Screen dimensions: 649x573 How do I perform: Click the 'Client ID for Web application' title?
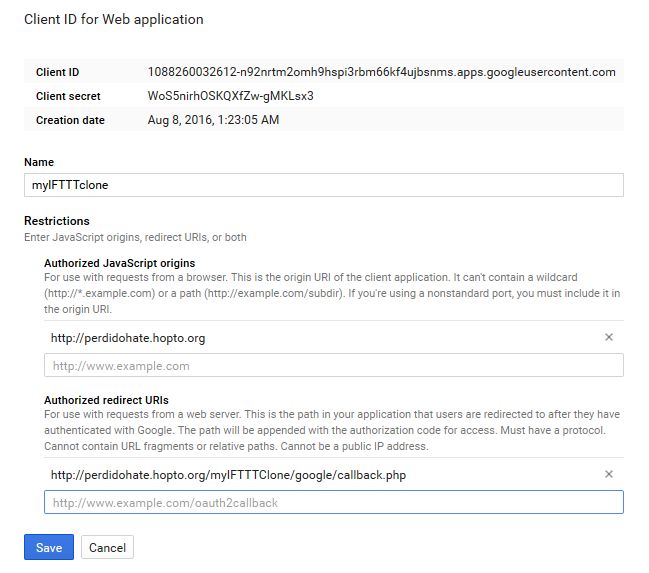113,19
